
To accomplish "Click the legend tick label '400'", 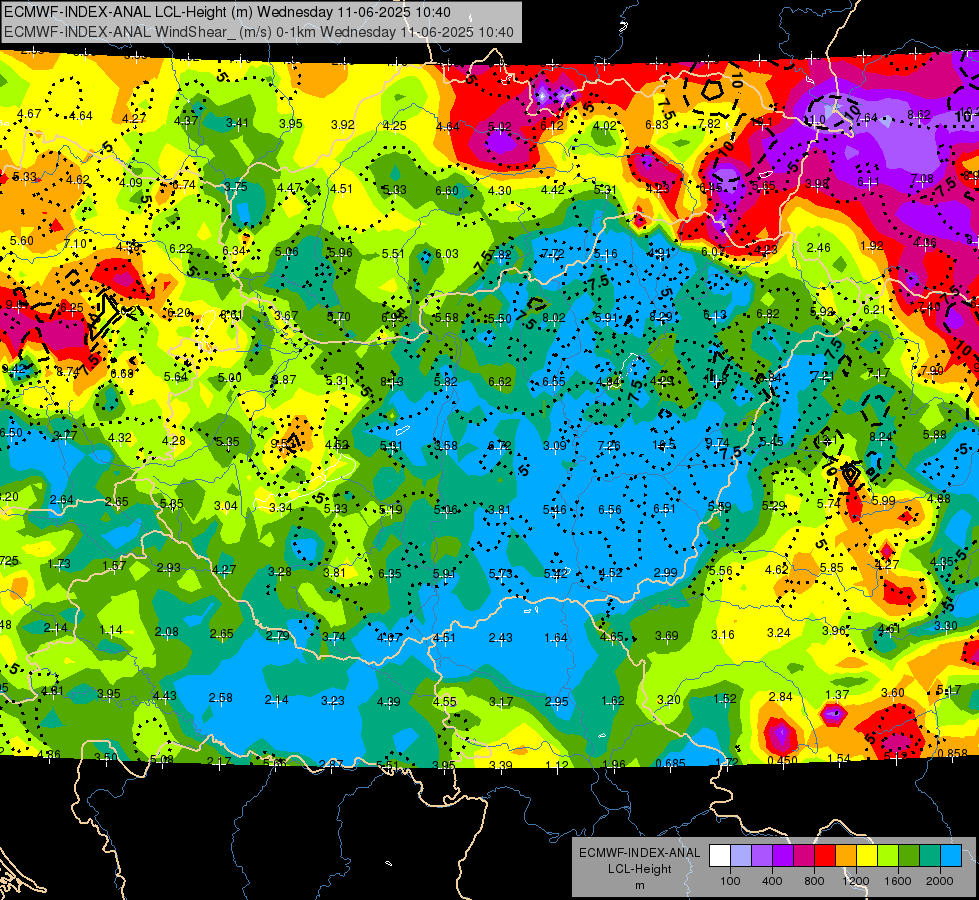I will [772, 881].
